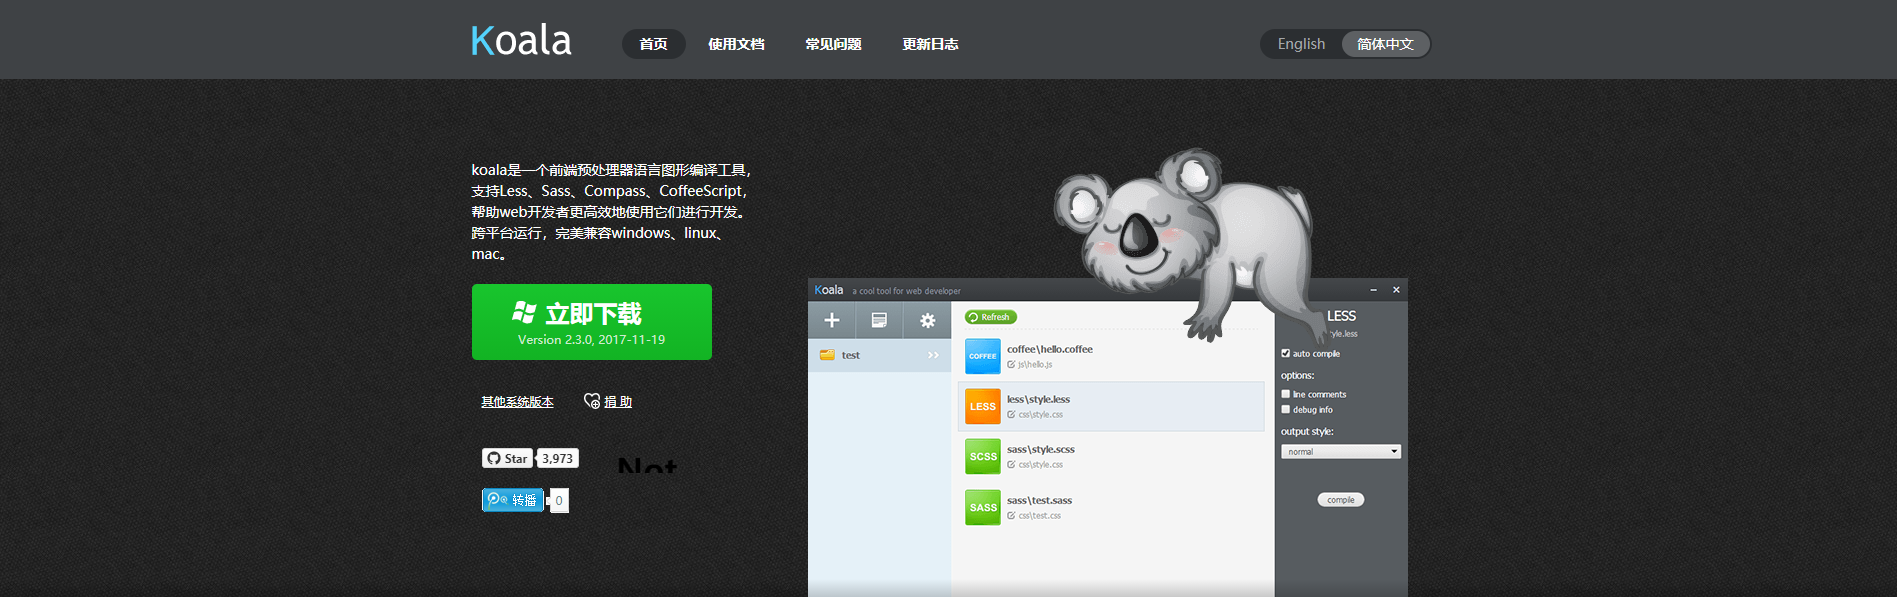Enable the line comments checkbox
This screenshot has width=1897, height=597.
1286,394
